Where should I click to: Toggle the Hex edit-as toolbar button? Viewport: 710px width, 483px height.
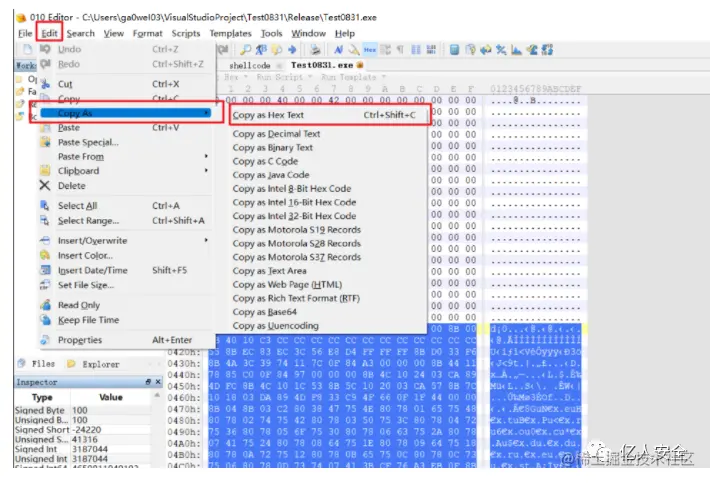click(370, 50)
